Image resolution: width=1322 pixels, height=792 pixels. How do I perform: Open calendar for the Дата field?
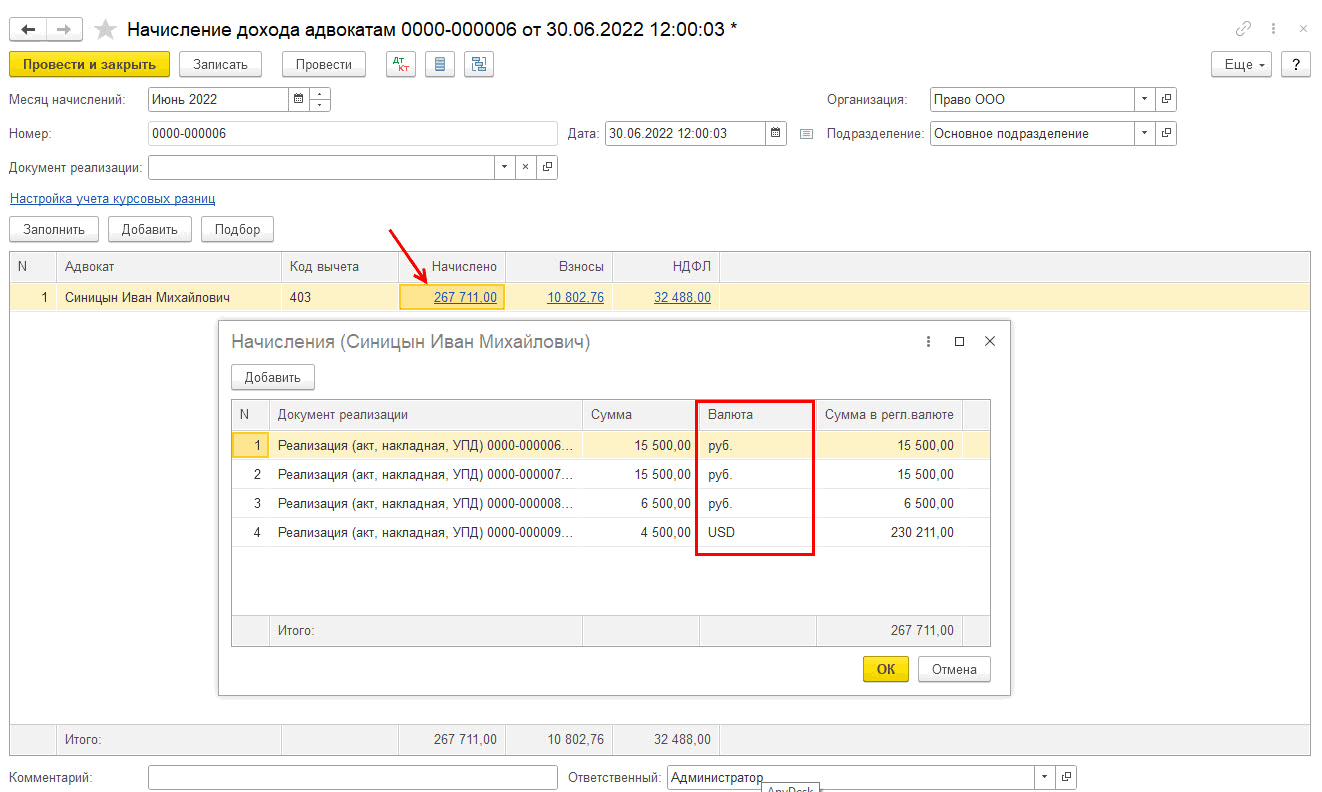(x=776, y=134)
